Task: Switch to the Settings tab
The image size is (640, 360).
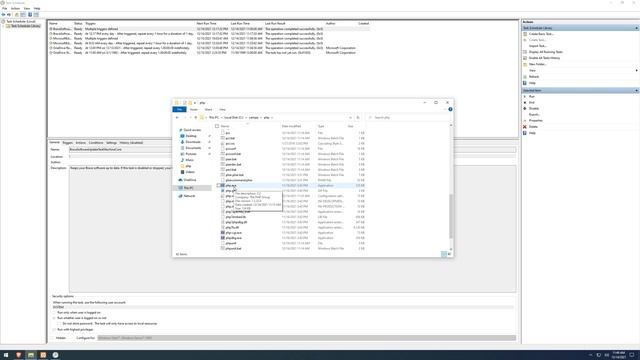Action: (x=111, y=143)
